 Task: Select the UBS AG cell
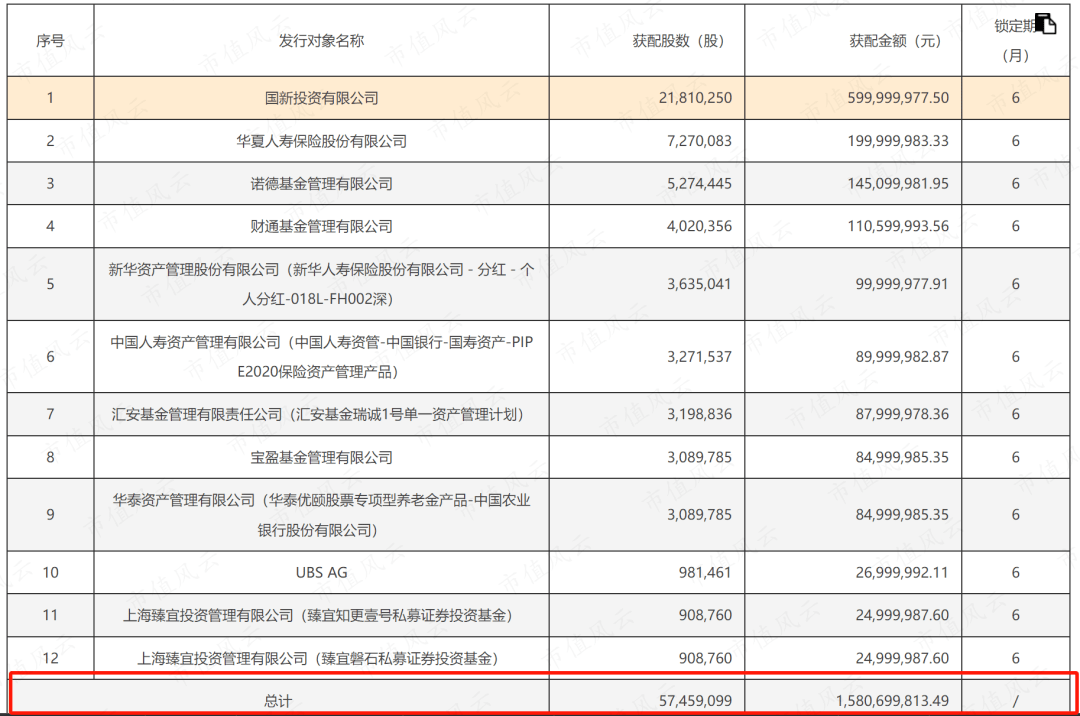tap(322, 572)
